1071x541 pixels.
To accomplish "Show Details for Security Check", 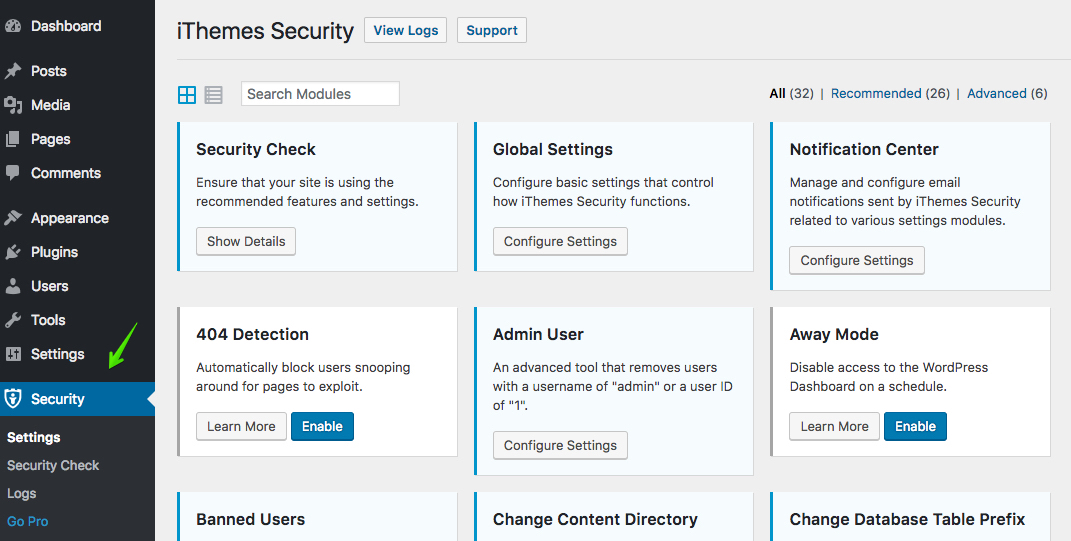I will point(246,241).
